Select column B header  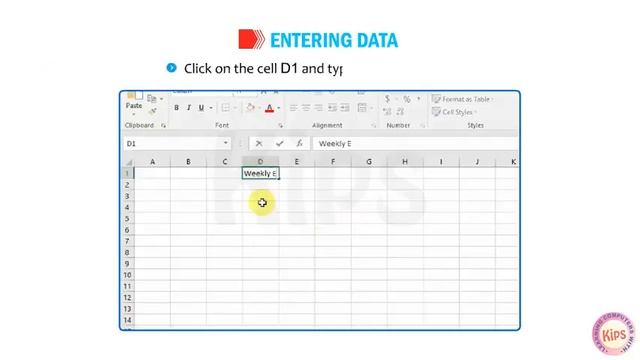click(x=188, y=162)
